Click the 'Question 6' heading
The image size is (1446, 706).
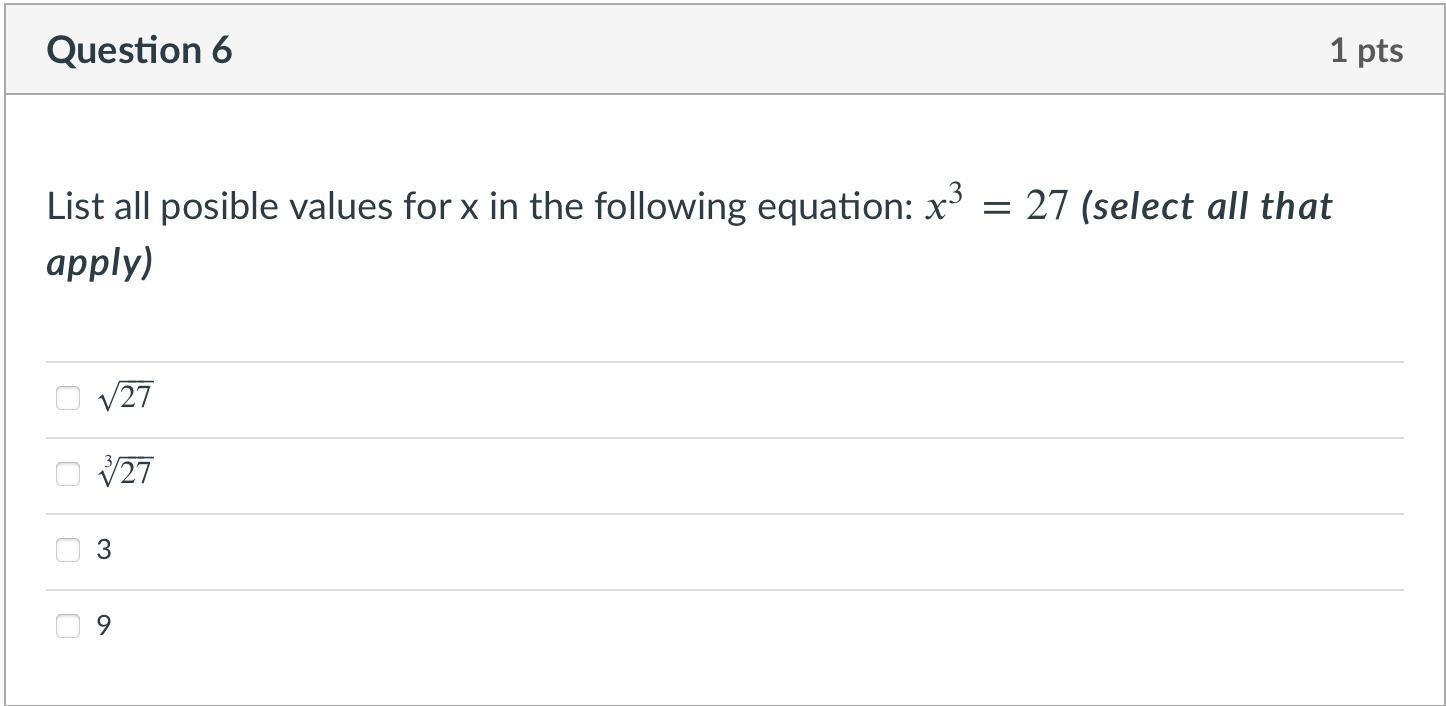click(139, 50)
